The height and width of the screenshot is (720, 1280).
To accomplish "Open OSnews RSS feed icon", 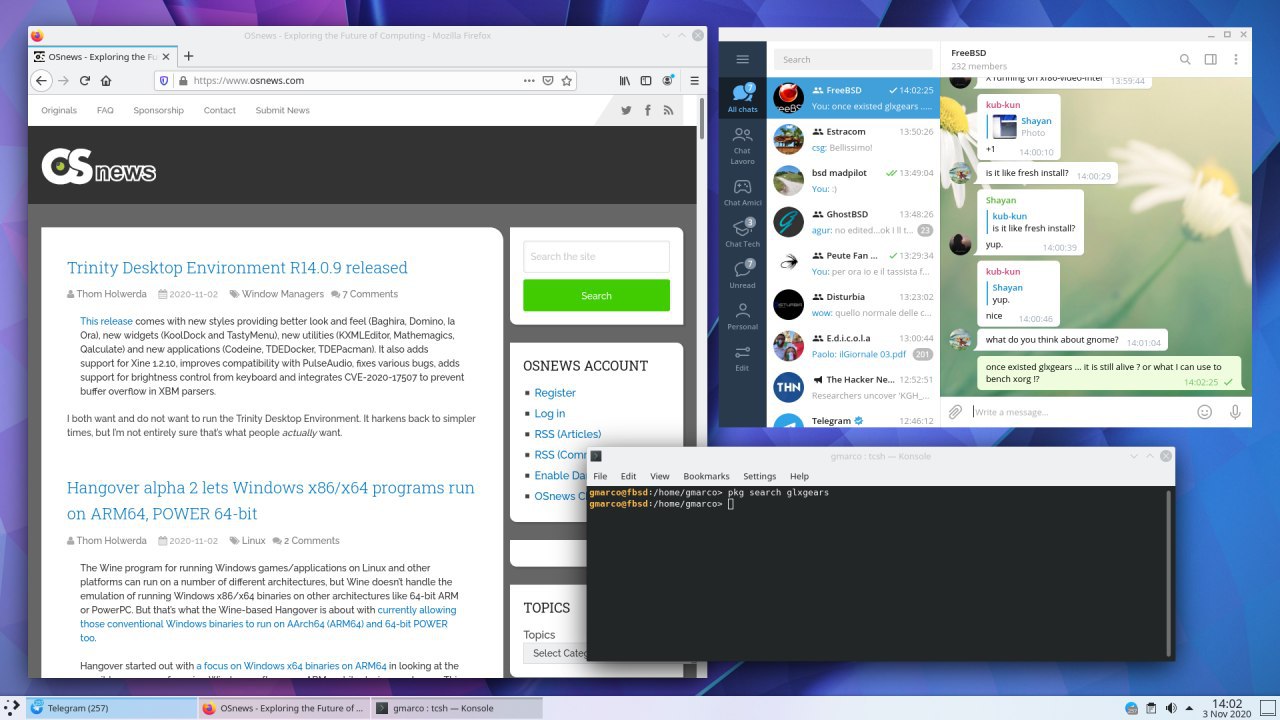I will pos(668,110).
